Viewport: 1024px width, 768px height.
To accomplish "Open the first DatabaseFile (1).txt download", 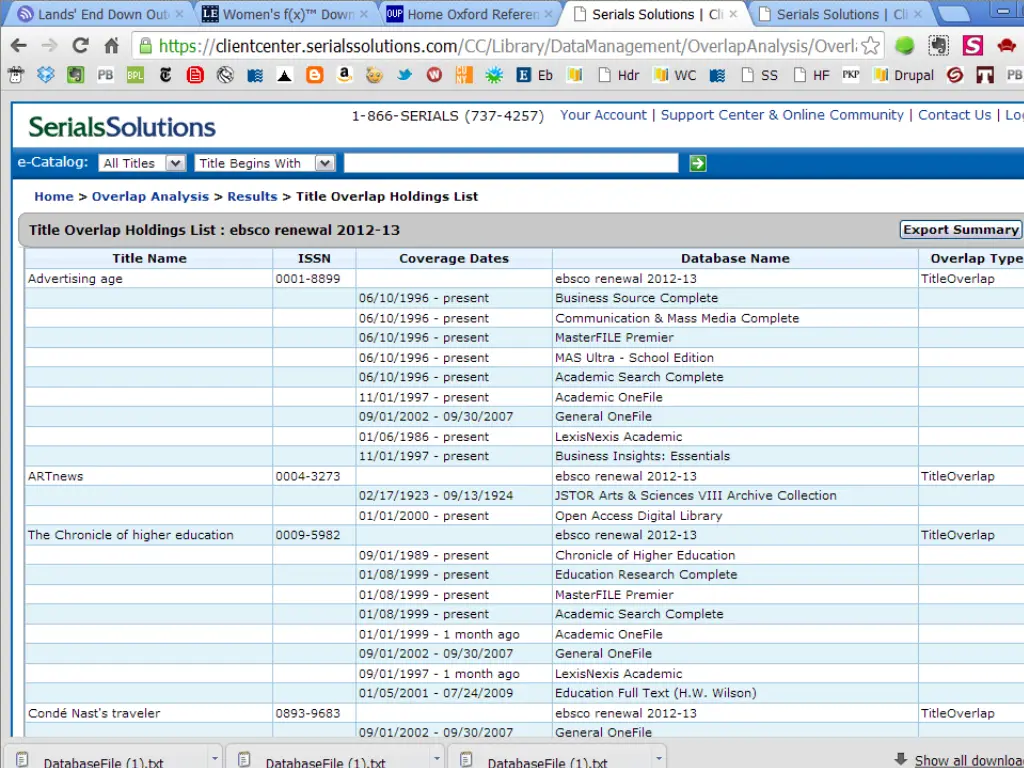I will click(x=103, y=762).
